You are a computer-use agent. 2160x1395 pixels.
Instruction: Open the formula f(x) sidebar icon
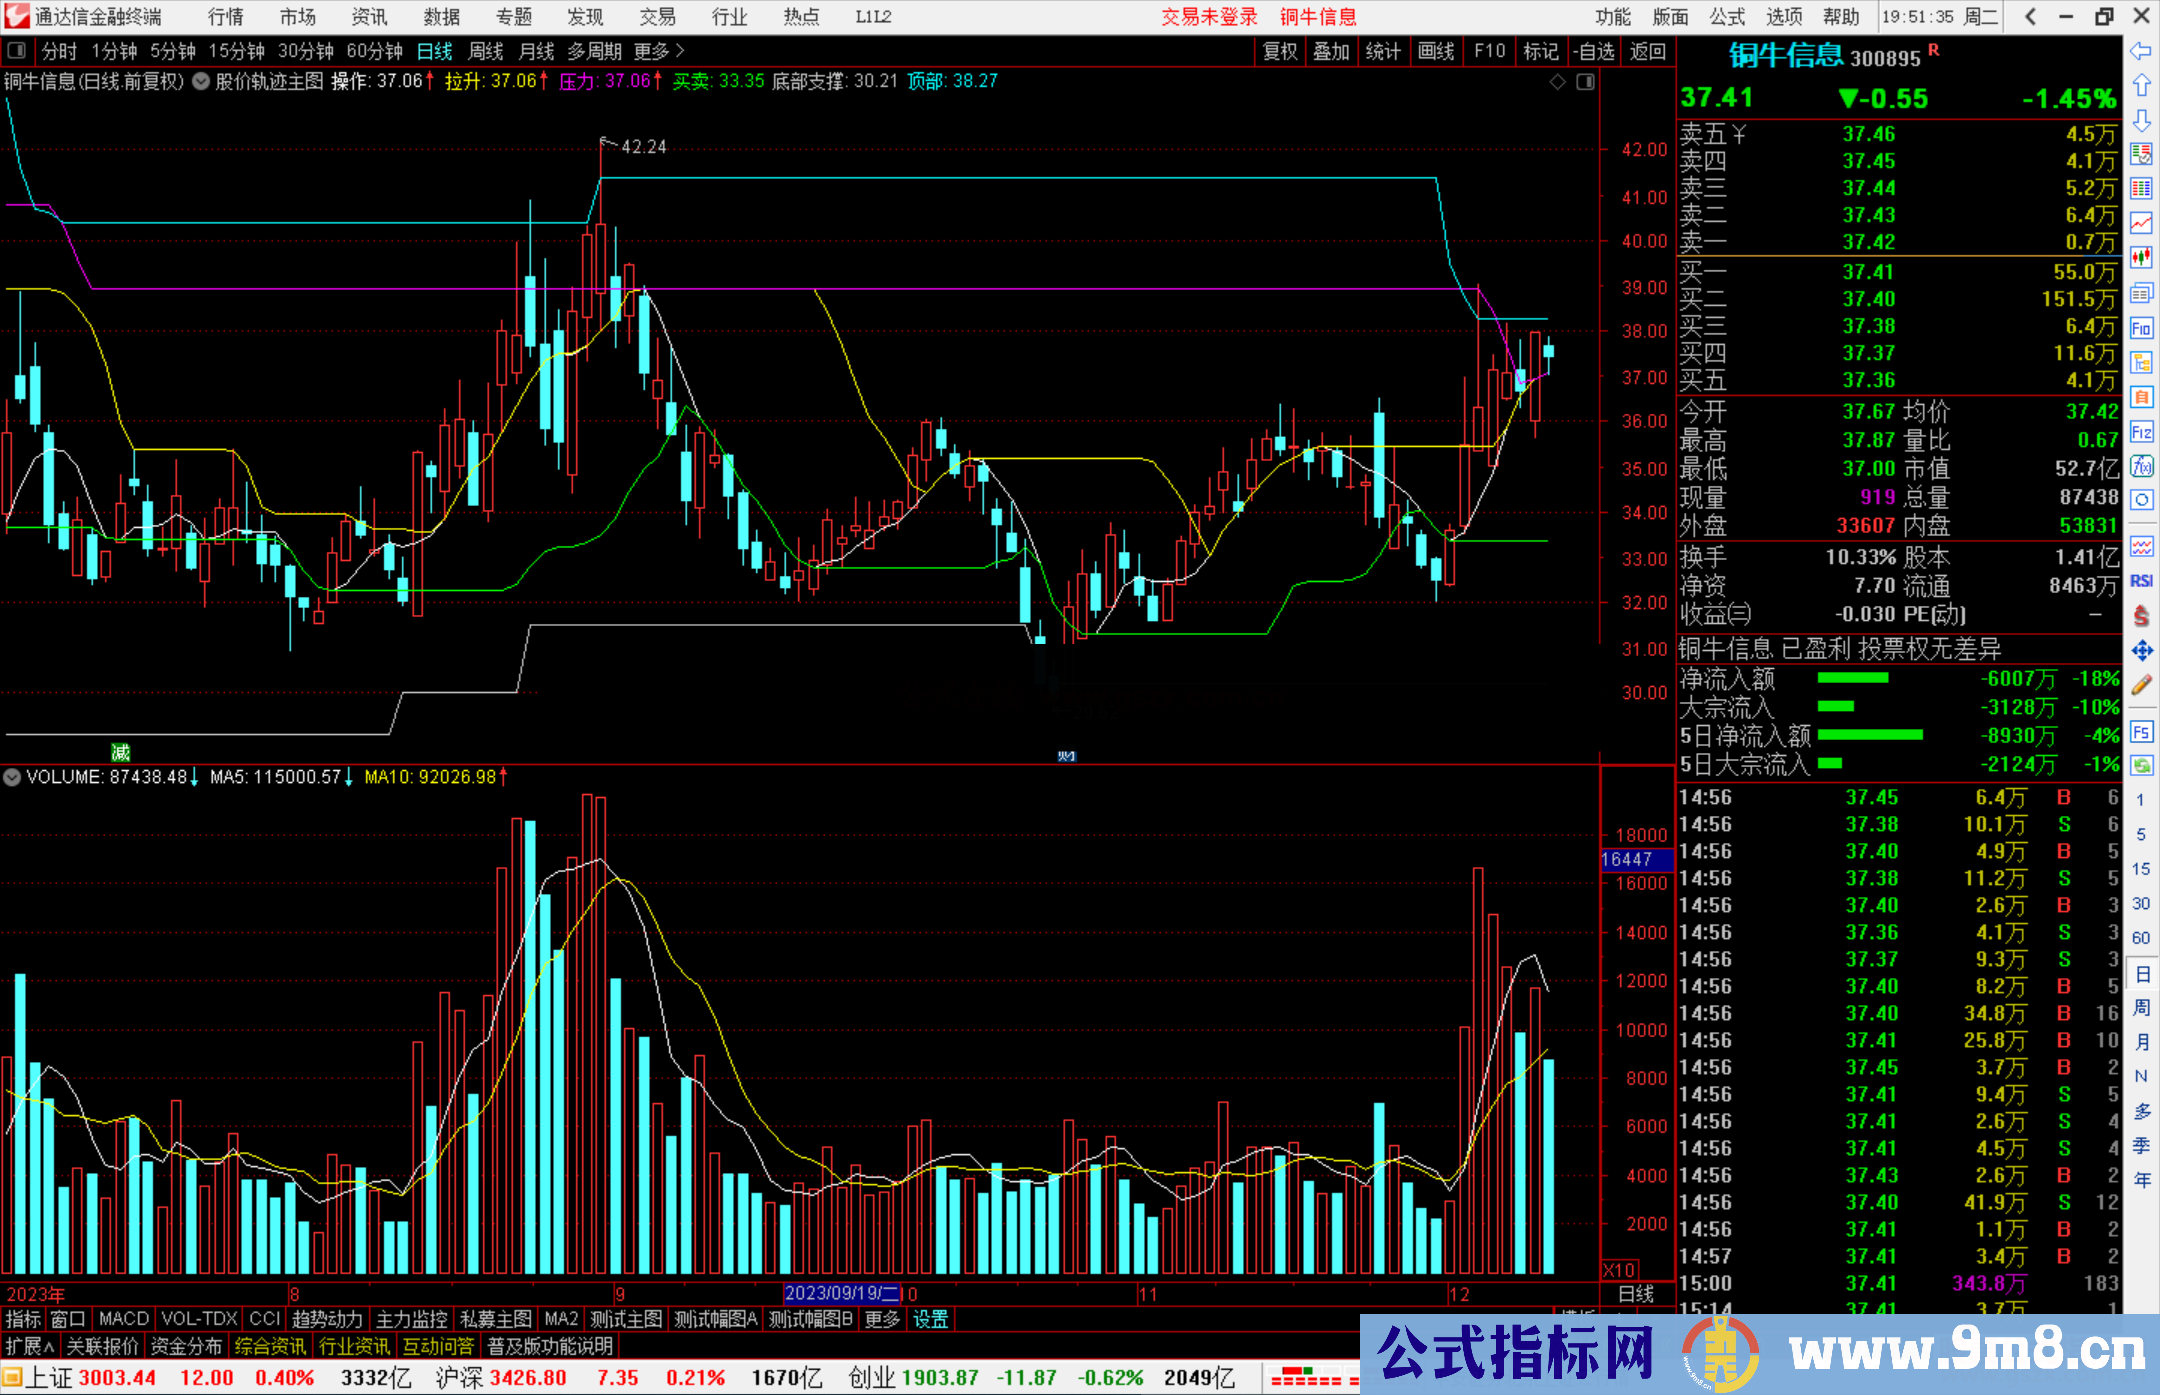point(2141,466)
